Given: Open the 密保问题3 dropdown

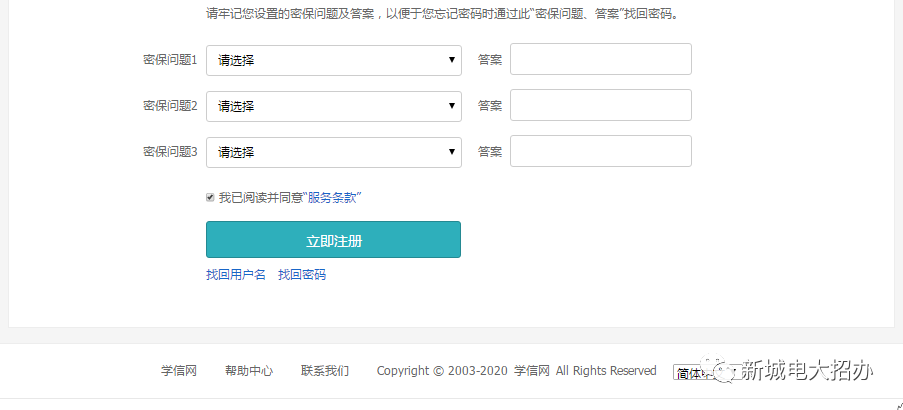Looking at the screenshot, I should (333, 153).
